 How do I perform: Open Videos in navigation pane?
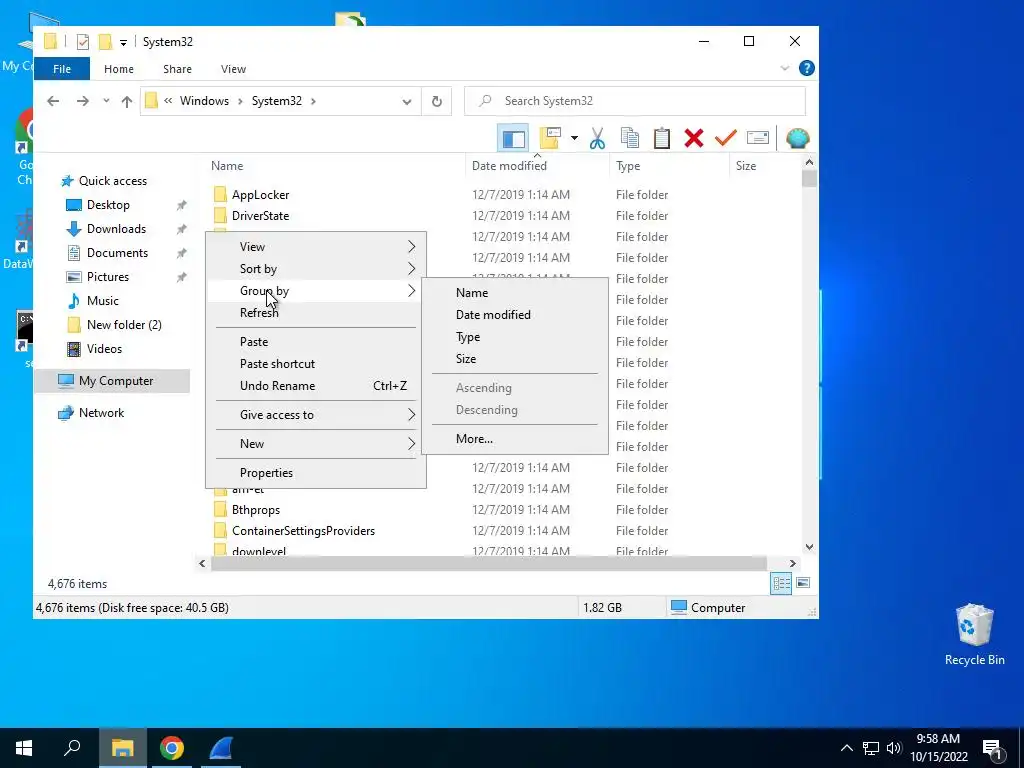coord(104,349)
